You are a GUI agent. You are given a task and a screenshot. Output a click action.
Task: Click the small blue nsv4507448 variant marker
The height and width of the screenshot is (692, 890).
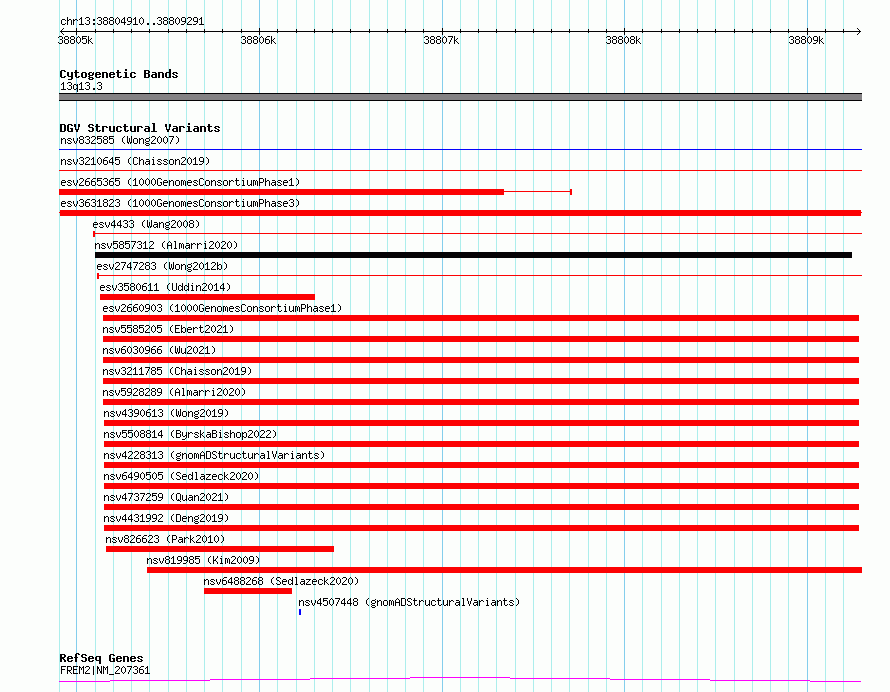click(300, 612)
